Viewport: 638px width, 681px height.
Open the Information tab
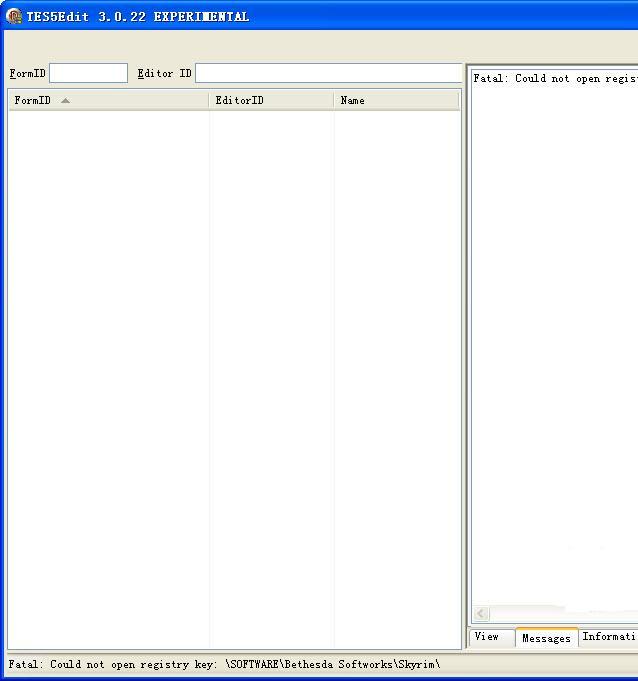click(x=608, y=637)
